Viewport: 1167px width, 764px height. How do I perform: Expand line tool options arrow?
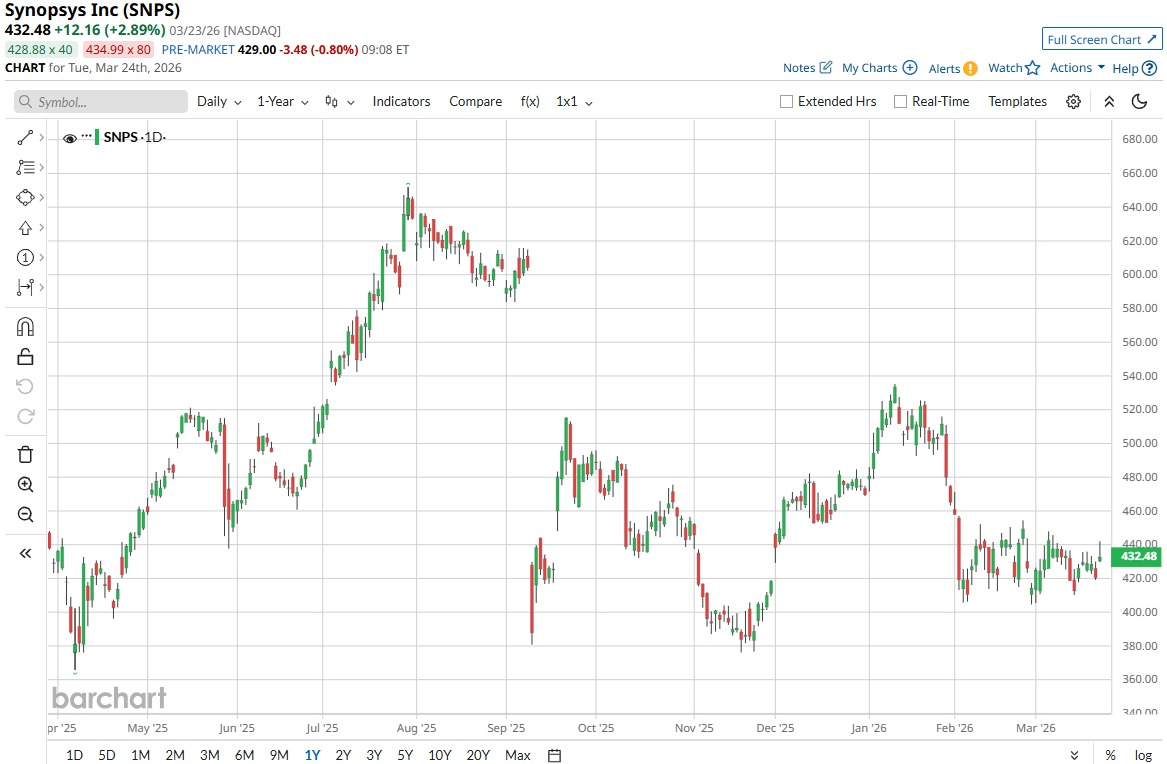[42, 138]
